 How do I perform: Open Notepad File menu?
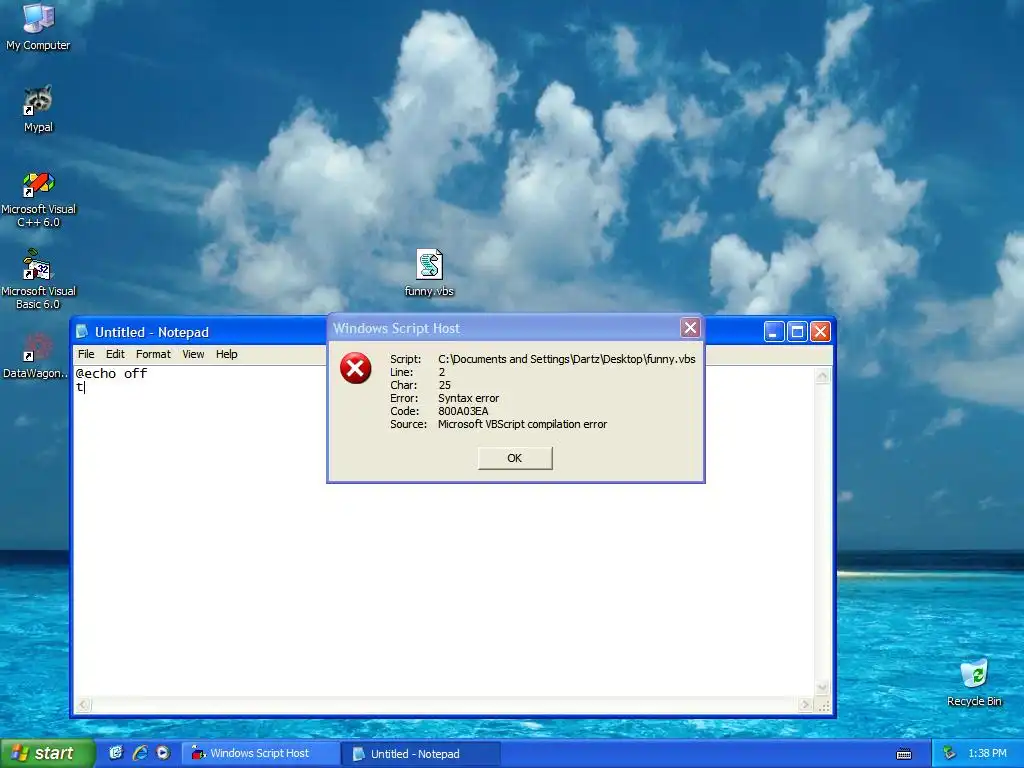tap(86, 354)
